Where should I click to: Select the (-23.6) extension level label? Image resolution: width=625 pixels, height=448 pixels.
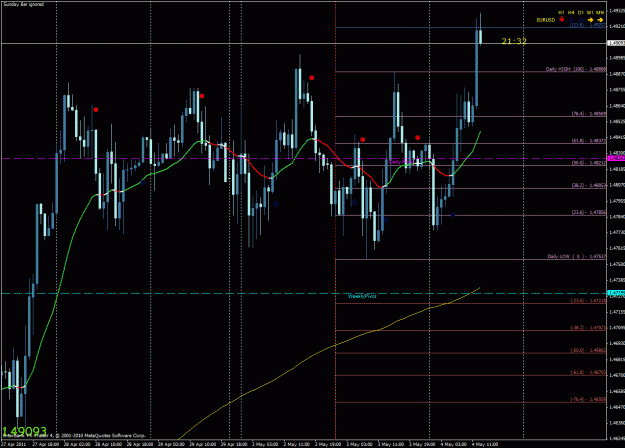click(x=588, y=301)
